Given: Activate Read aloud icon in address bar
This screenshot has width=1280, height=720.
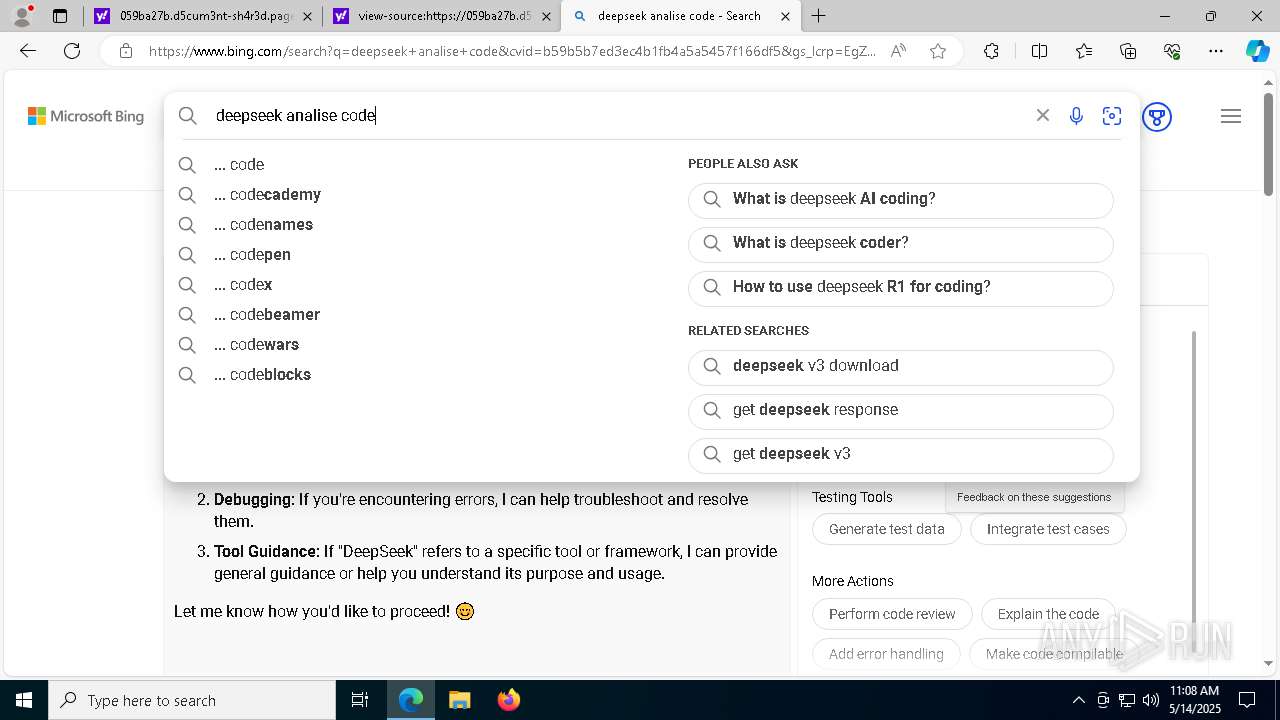Looking at the screenshot, I should (x=898, y=51).
